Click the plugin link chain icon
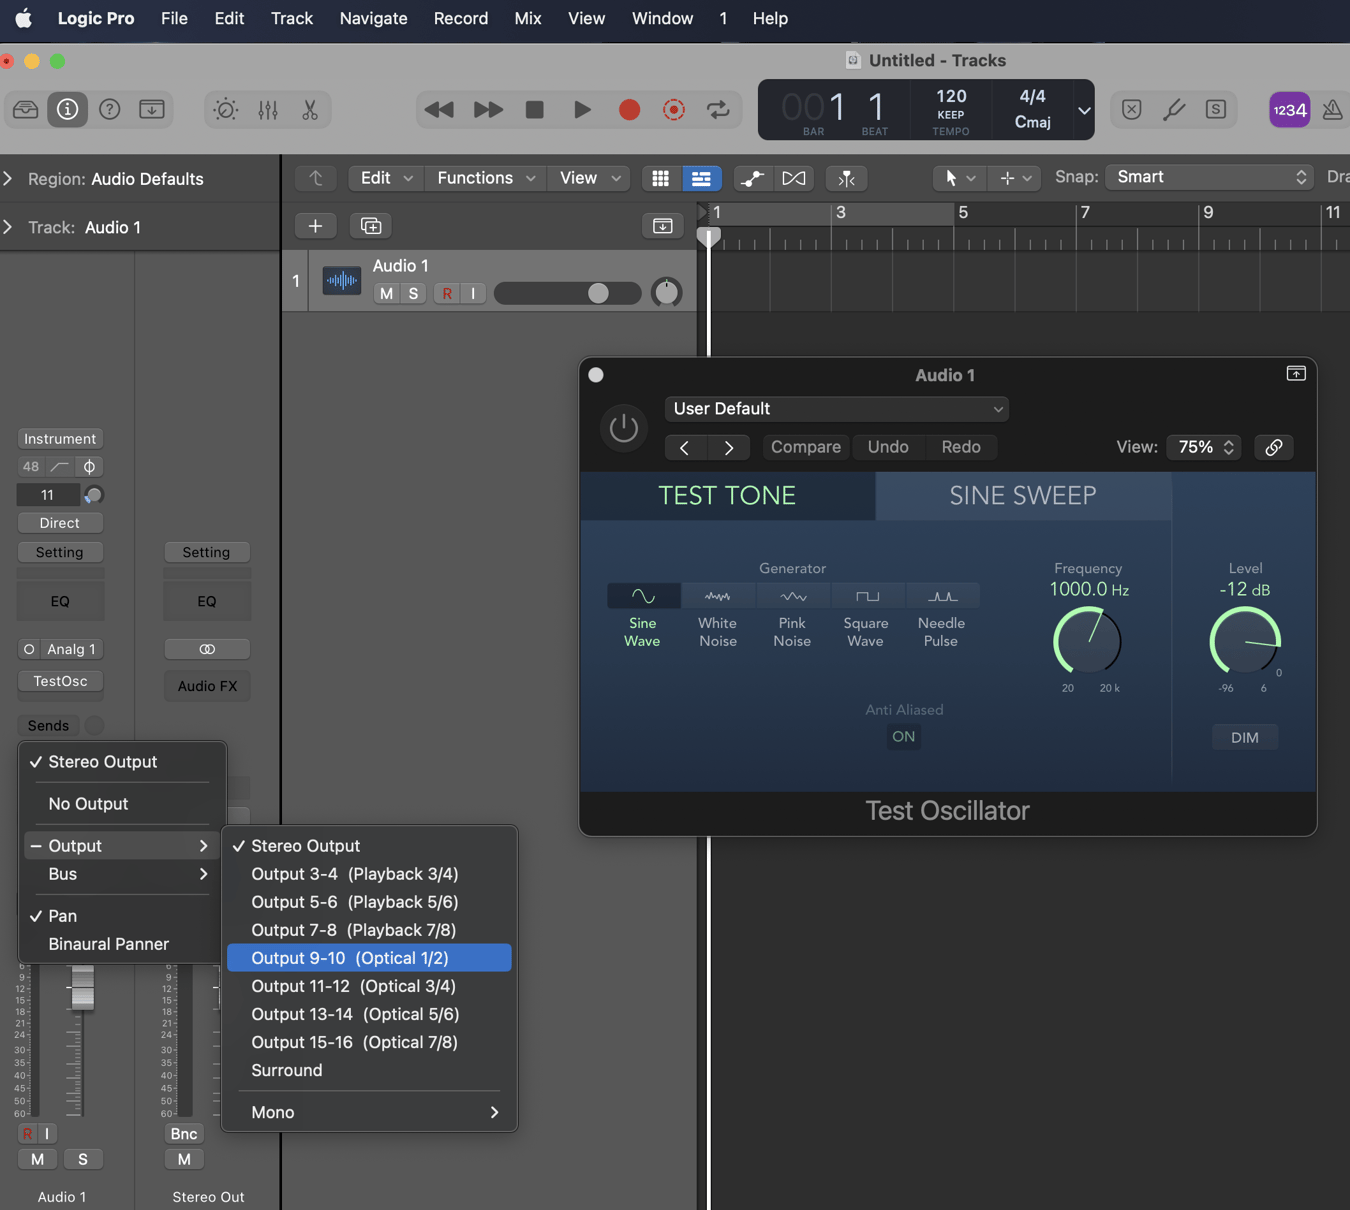This screenshot has width=1350, height=1210. 1273,447
